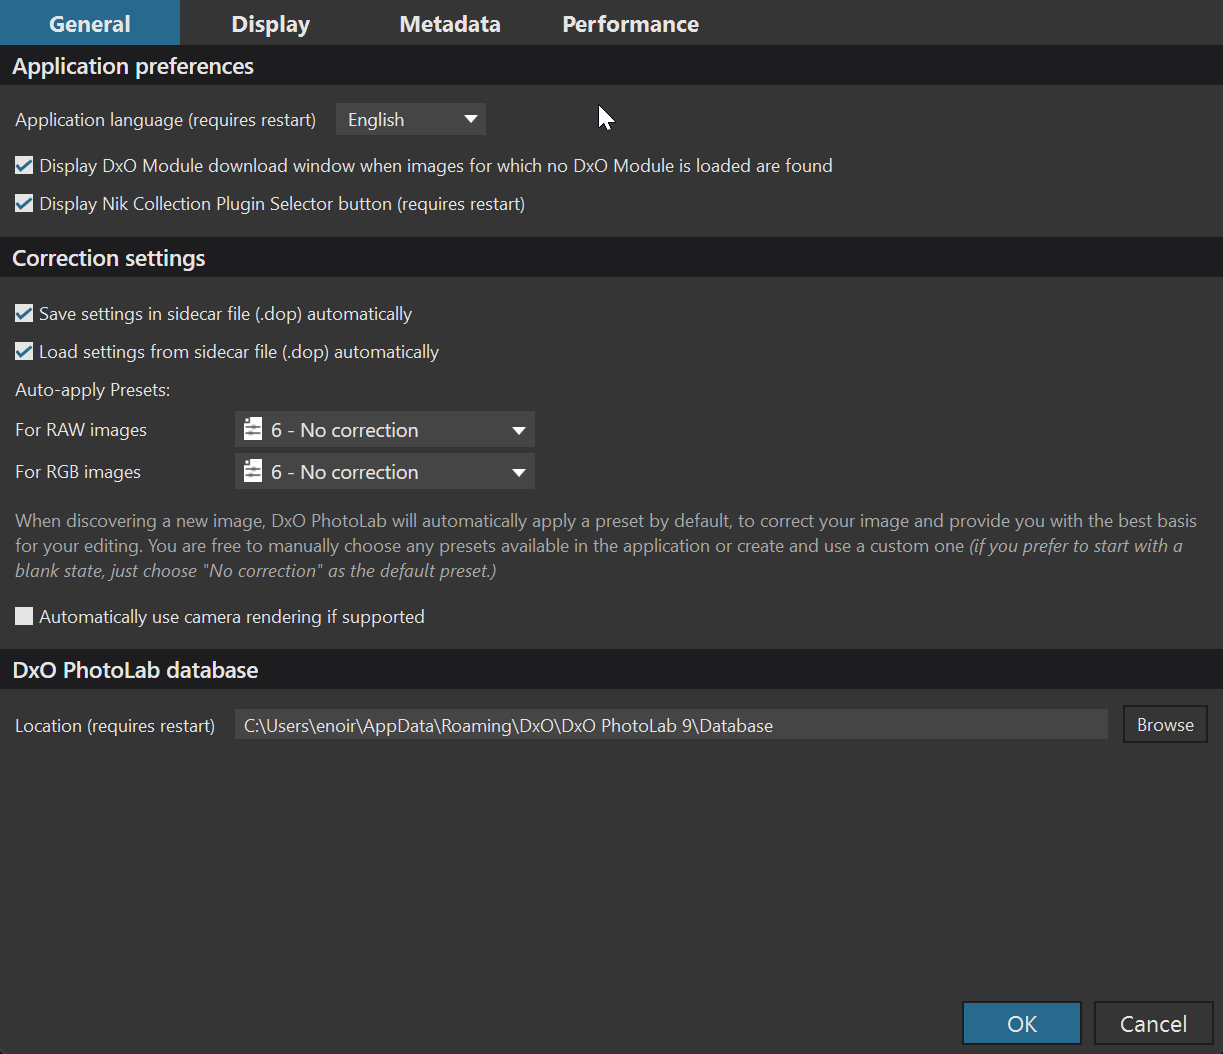
Task: Switch to the Display tab
Action: pos(270,24)
